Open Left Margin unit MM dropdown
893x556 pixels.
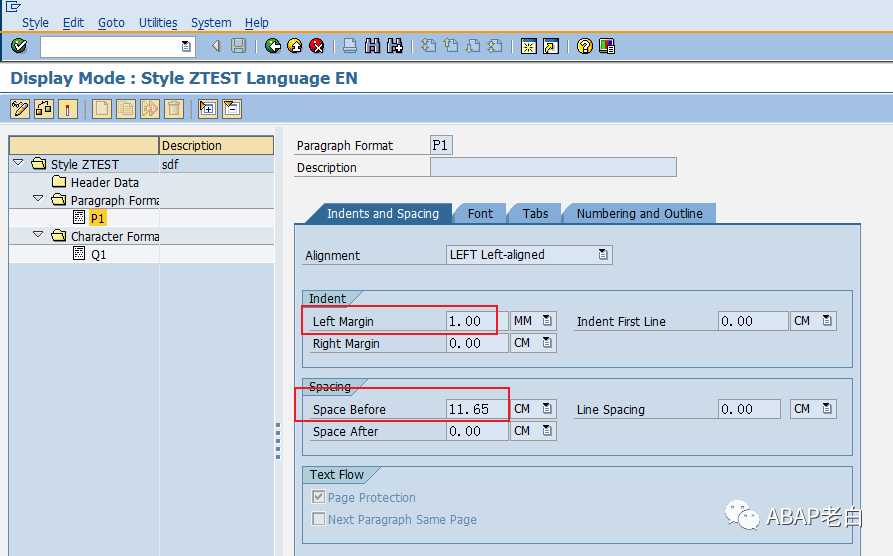[547, 321]
